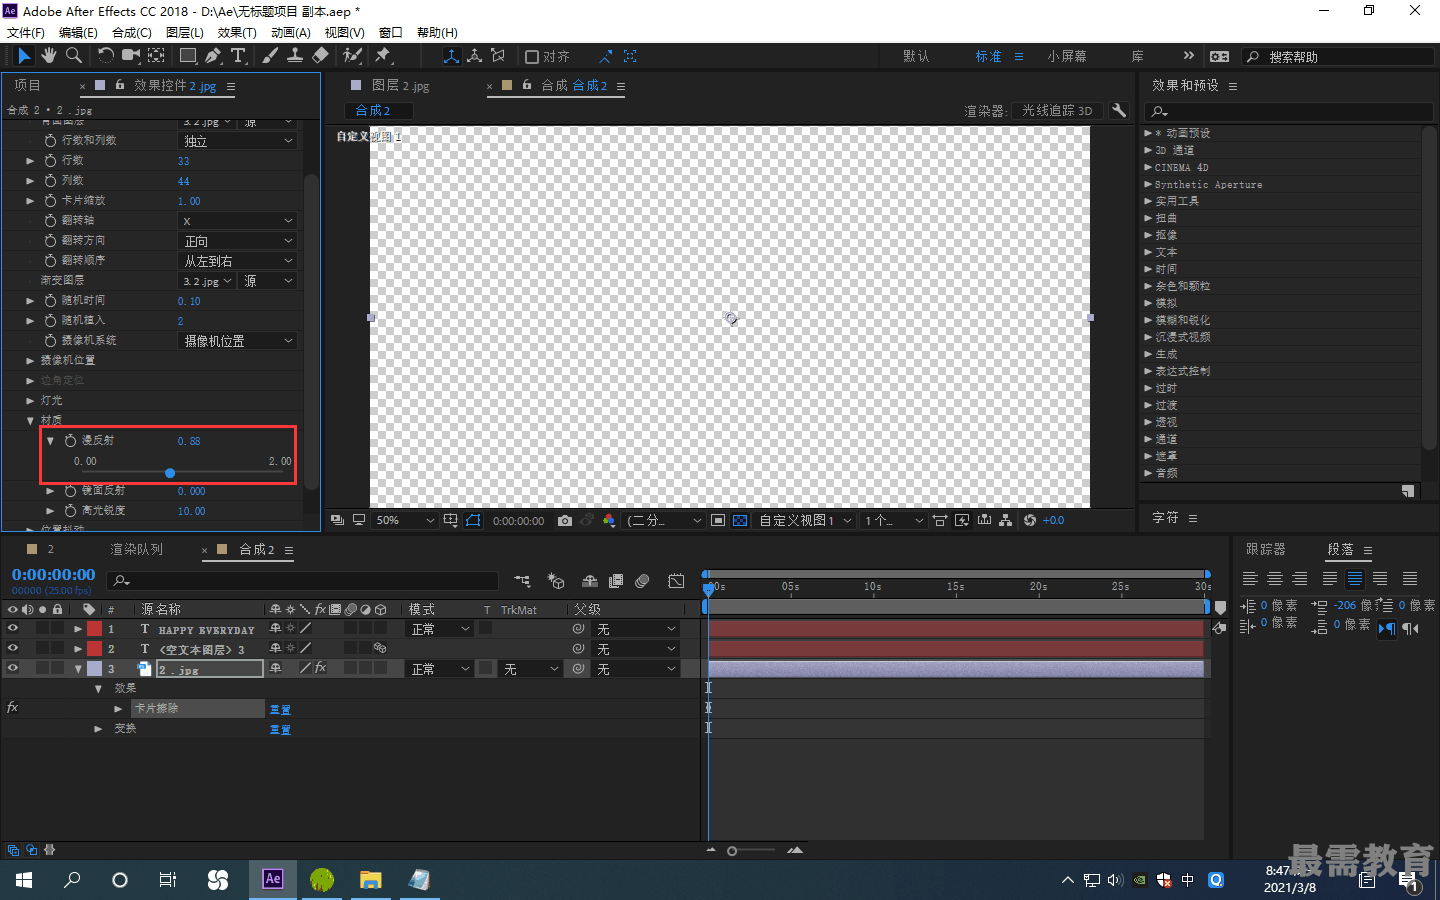Screen dimensions: 1440x900
Task: Open the 动画(A) menu
Action: (x=290, y=32)
